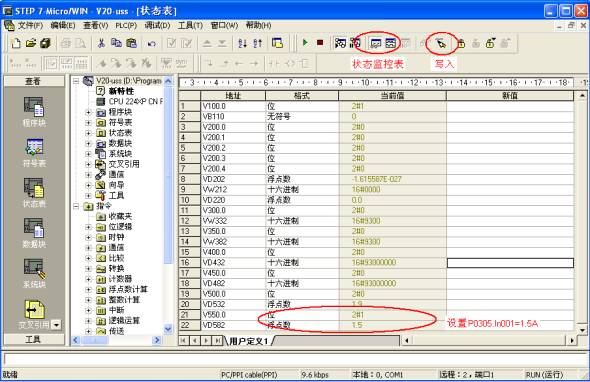Expand the 数据块 tree node
Viewport: 590px width, 382px height.
[x=88, y=143]
